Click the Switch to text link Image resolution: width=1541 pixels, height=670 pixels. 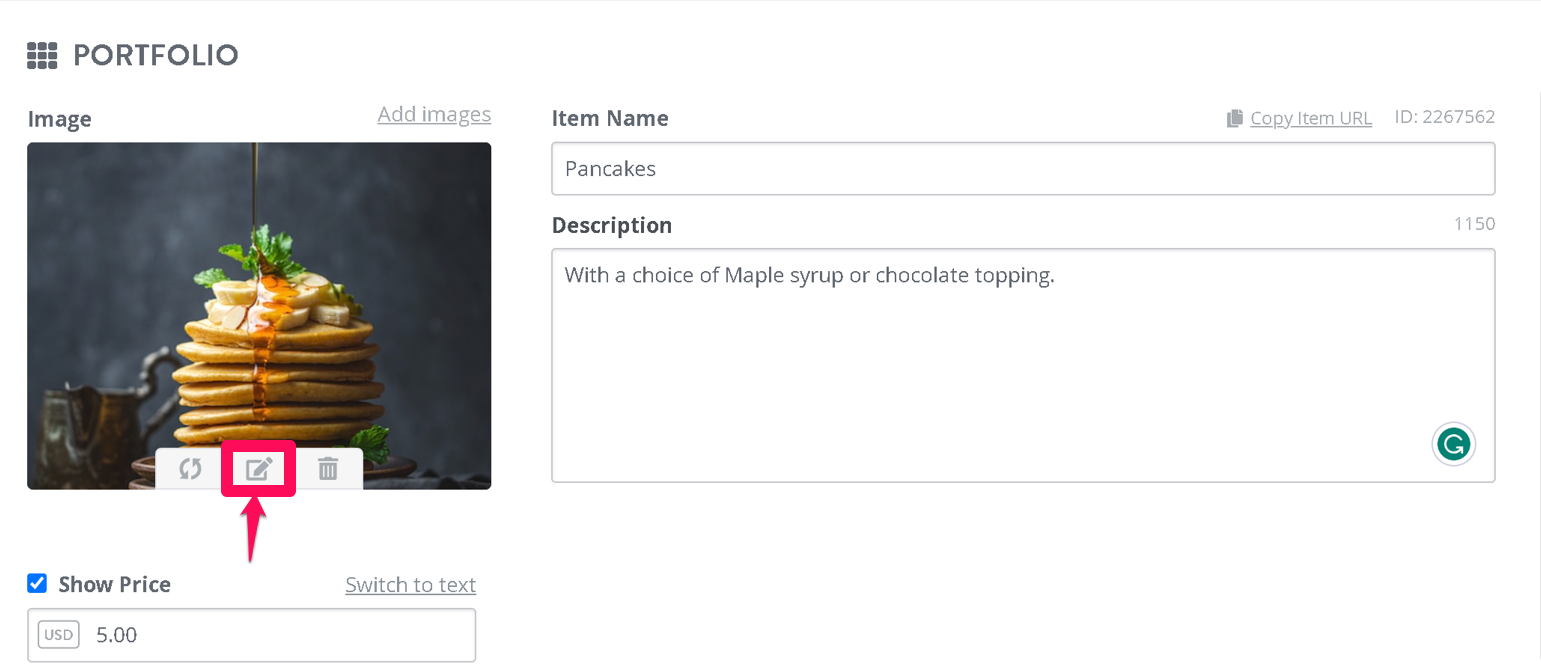410,585
